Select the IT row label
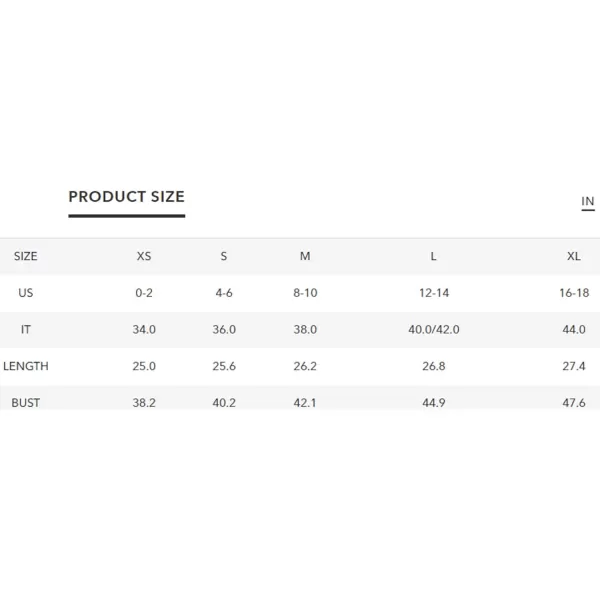600x600 pixels. click(26, 329)
